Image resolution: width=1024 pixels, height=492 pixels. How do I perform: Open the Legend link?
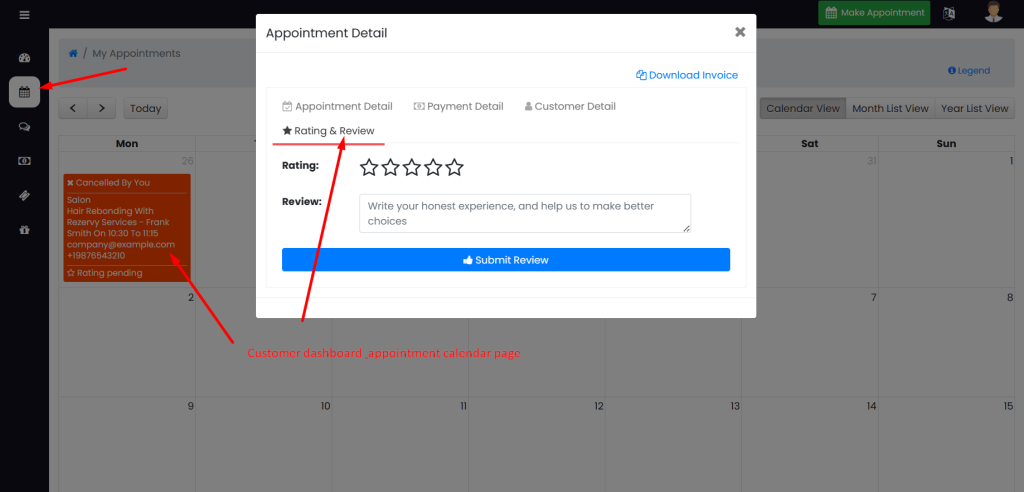(969, 71)
